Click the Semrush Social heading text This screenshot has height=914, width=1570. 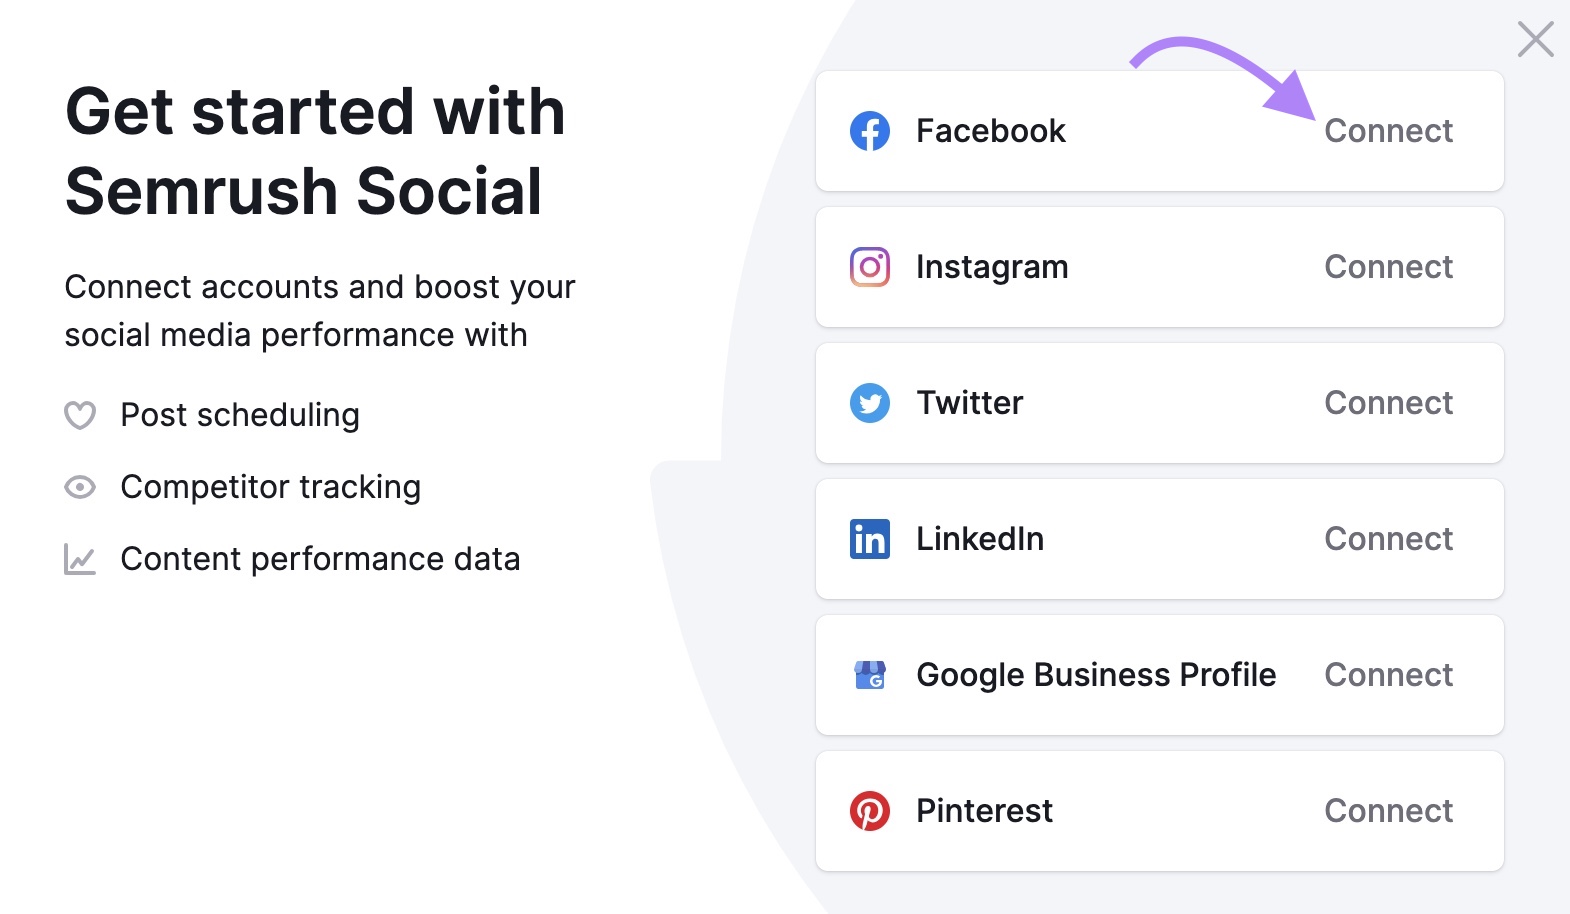coord(303,190)
